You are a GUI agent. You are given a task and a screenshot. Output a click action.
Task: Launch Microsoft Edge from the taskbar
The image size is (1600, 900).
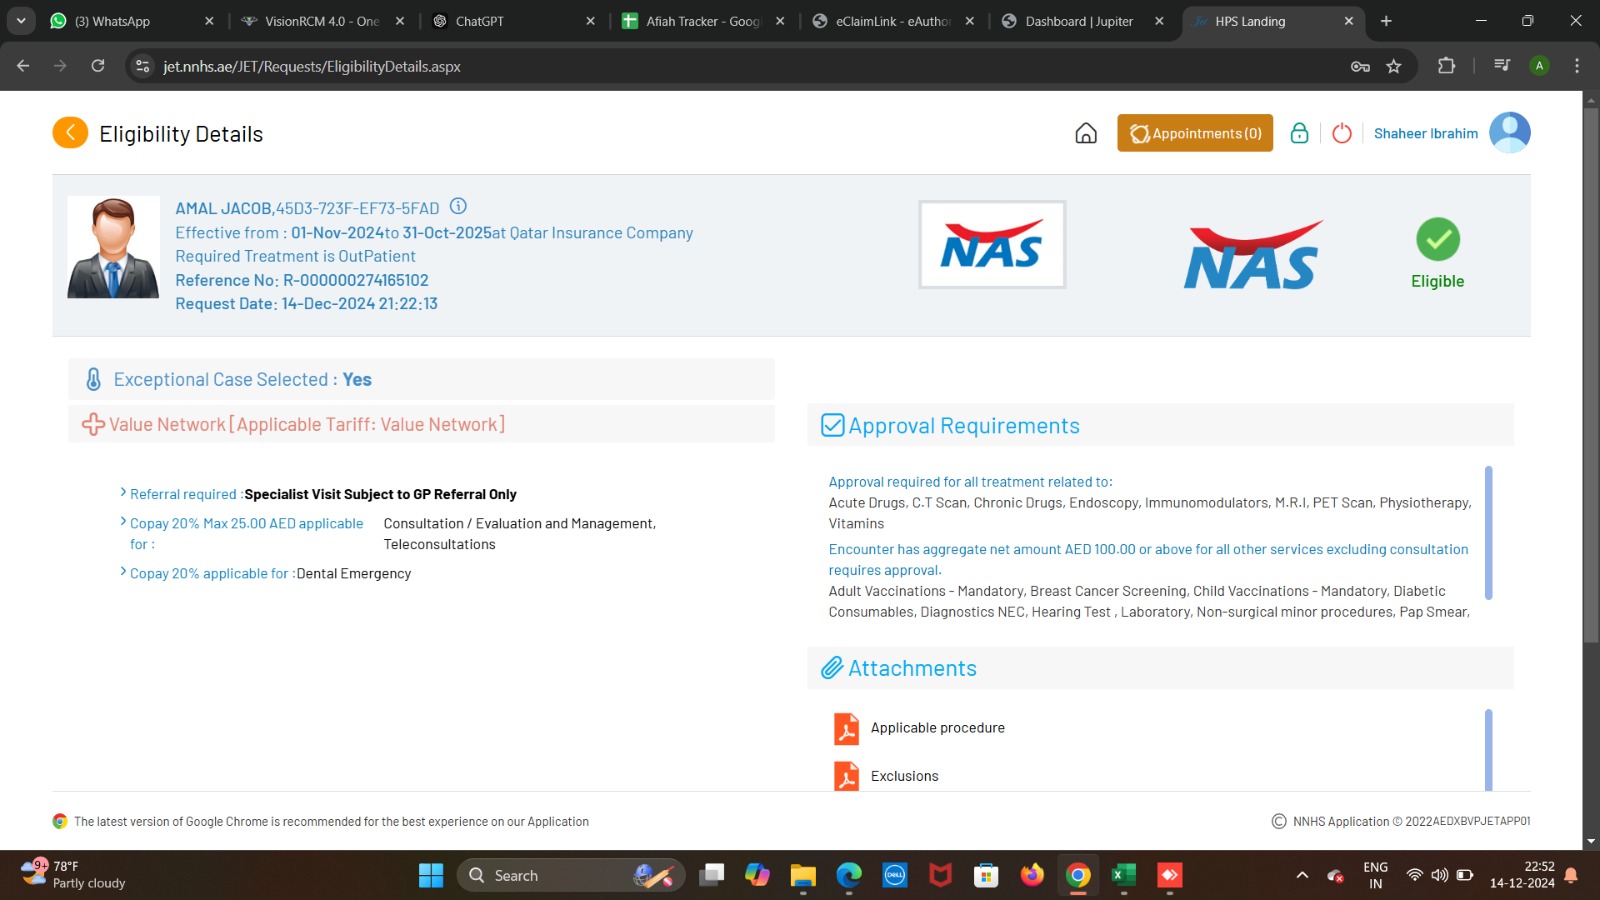tap(849, 876)
